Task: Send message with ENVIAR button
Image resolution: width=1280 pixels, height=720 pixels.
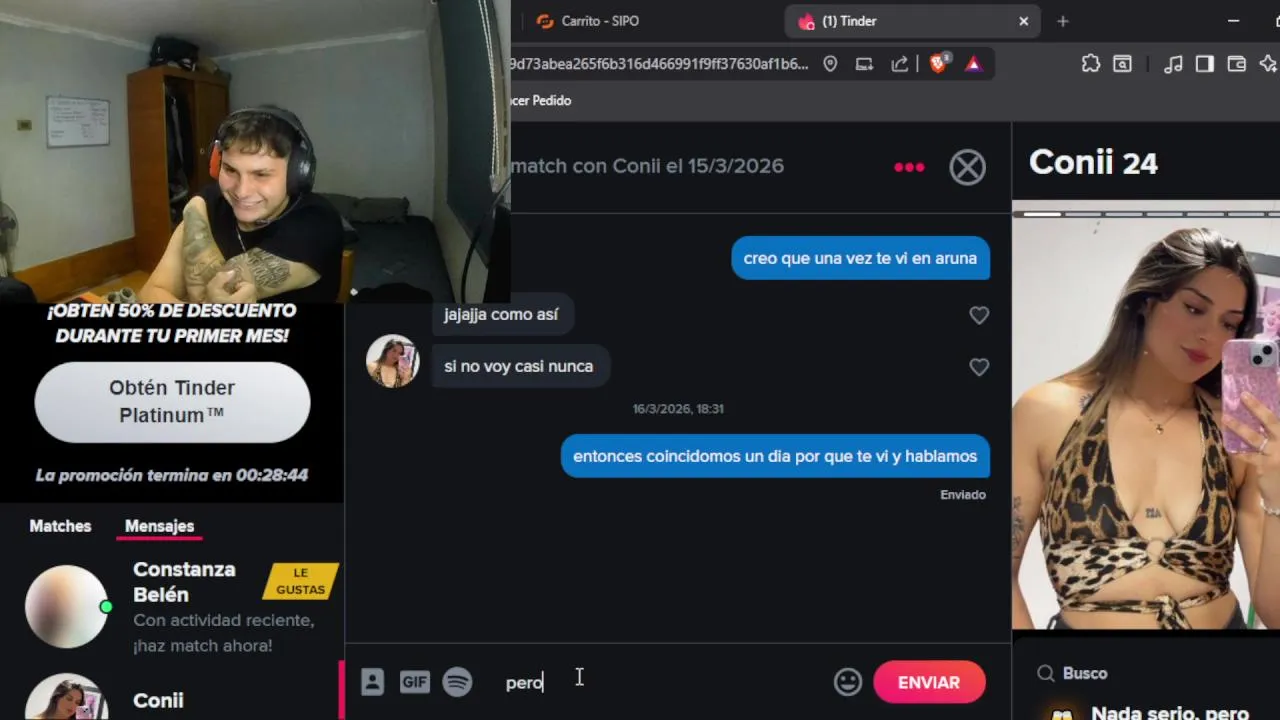Action: click(929, 682)
